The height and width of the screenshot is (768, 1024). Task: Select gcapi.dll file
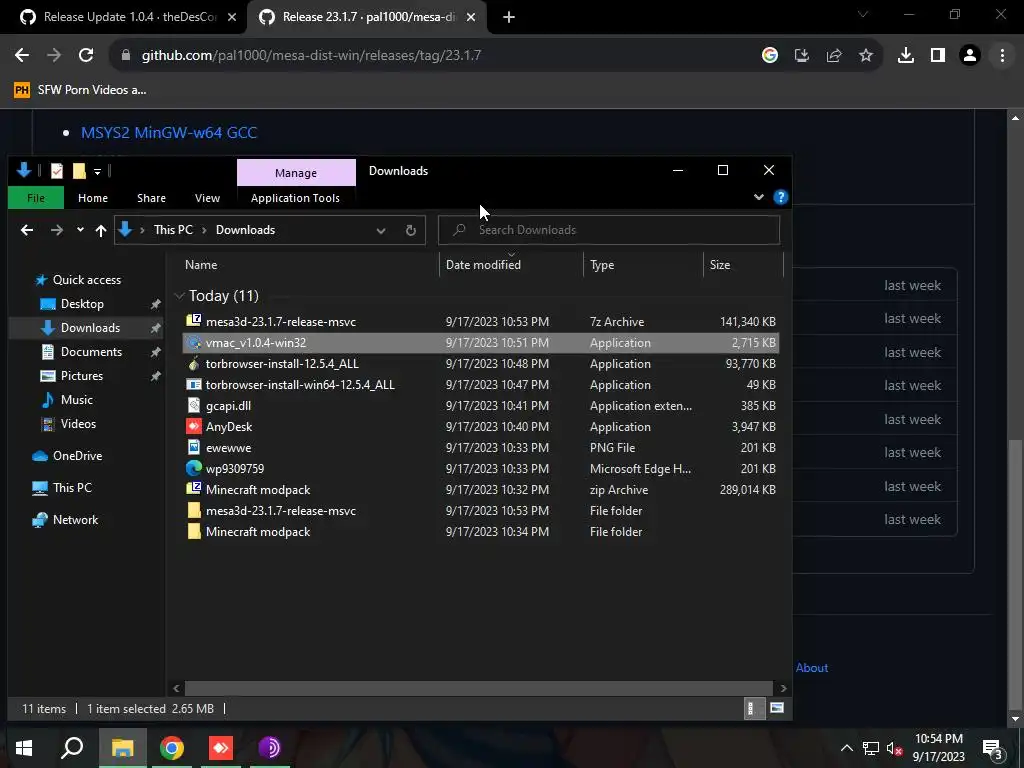[x=481, y=406]
